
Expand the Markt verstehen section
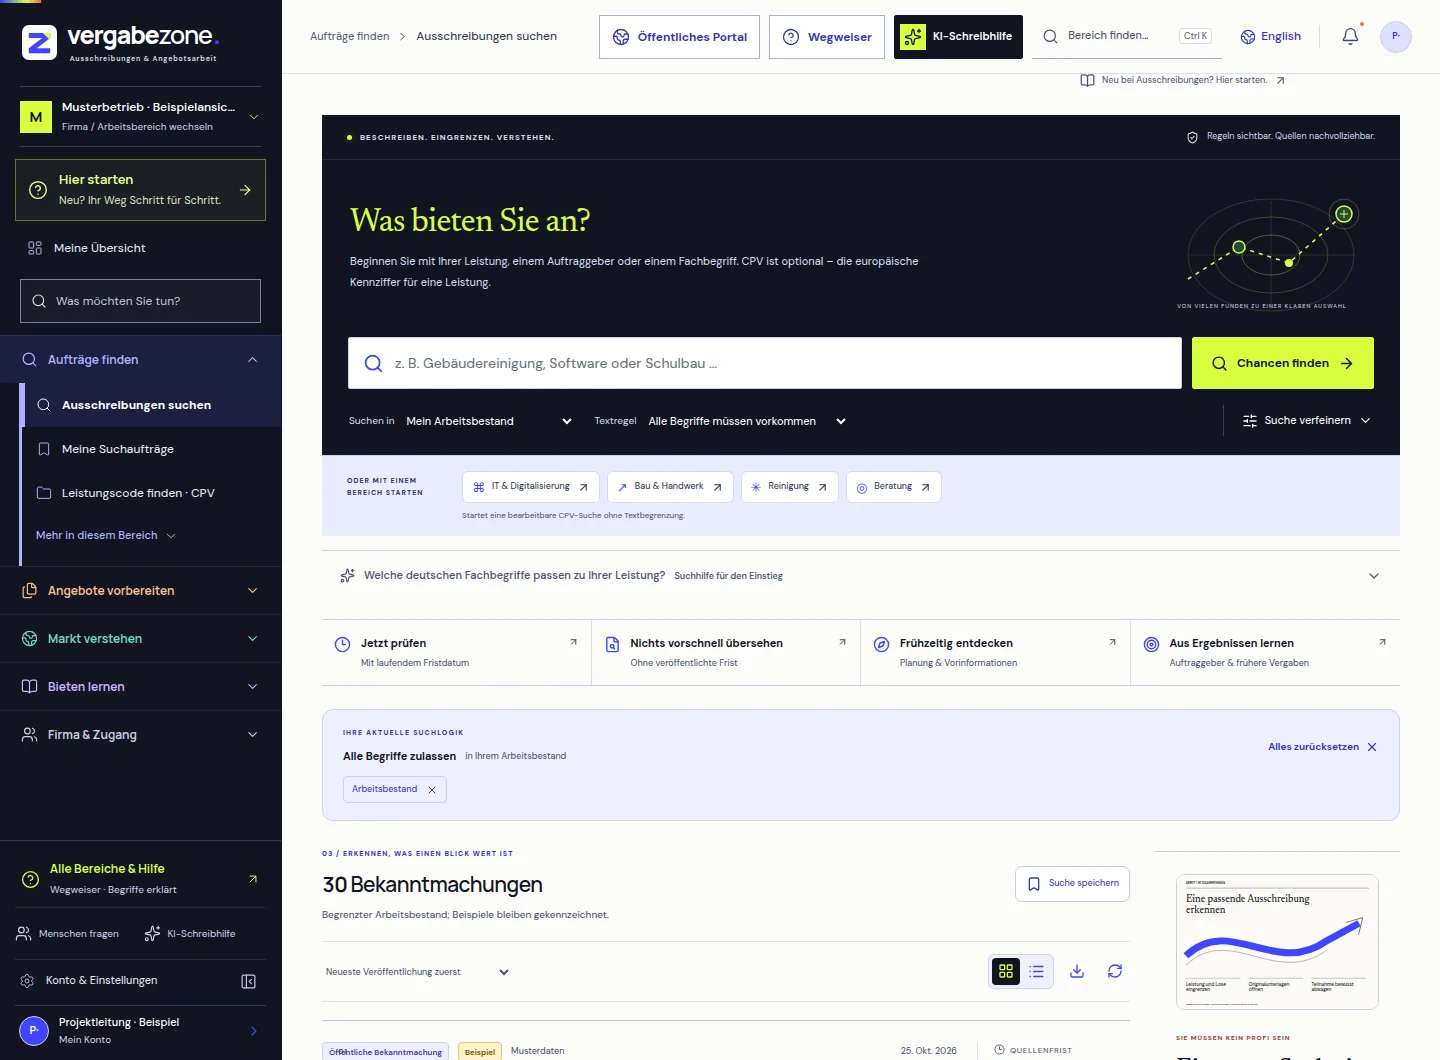coord(140,639)
